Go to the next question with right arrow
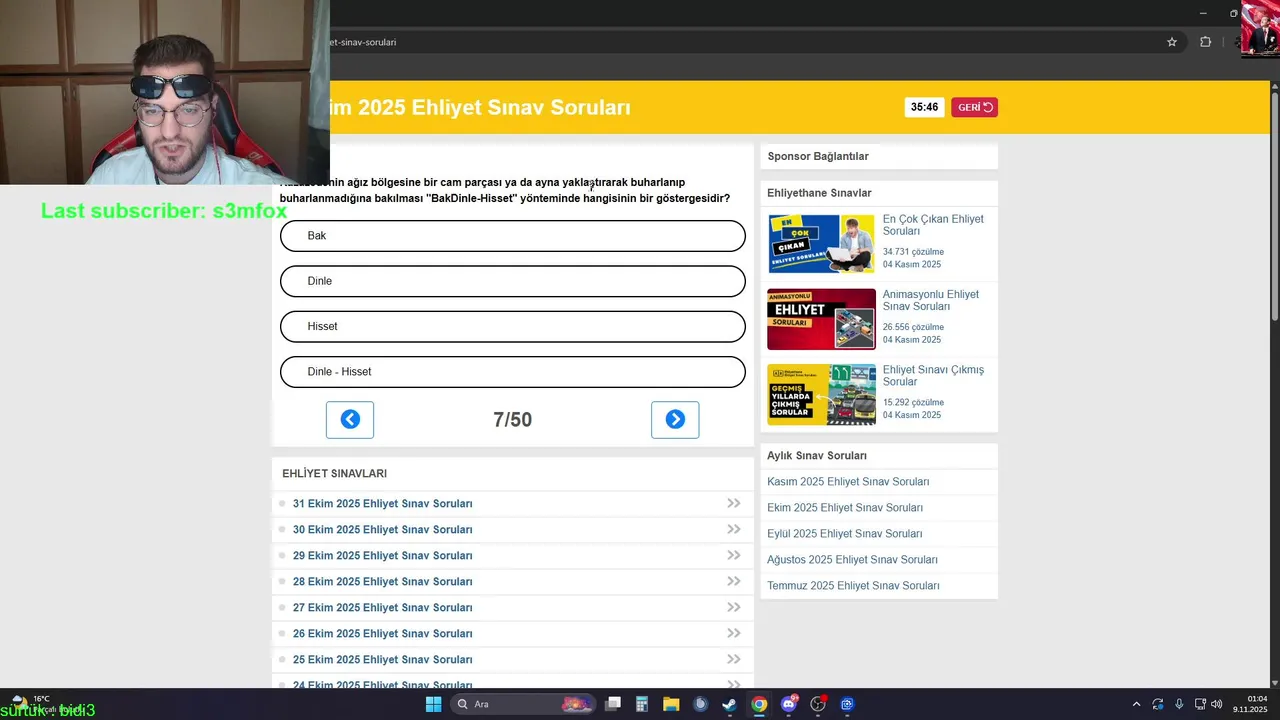The image size is (1280, 720). pyautogui.click(x=675, y=420)
